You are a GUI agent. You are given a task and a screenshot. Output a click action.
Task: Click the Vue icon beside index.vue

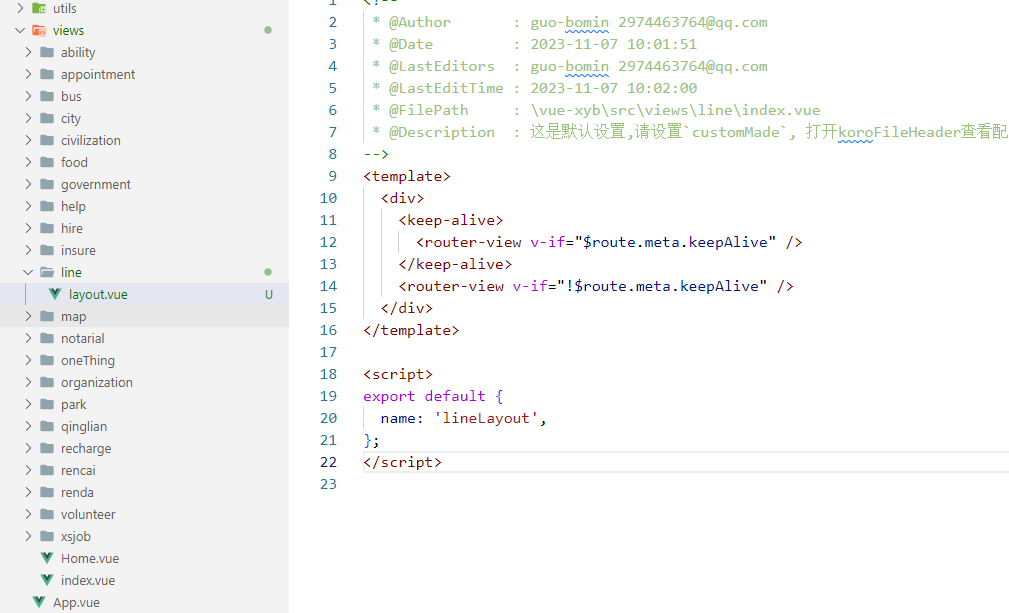point(47,580)
